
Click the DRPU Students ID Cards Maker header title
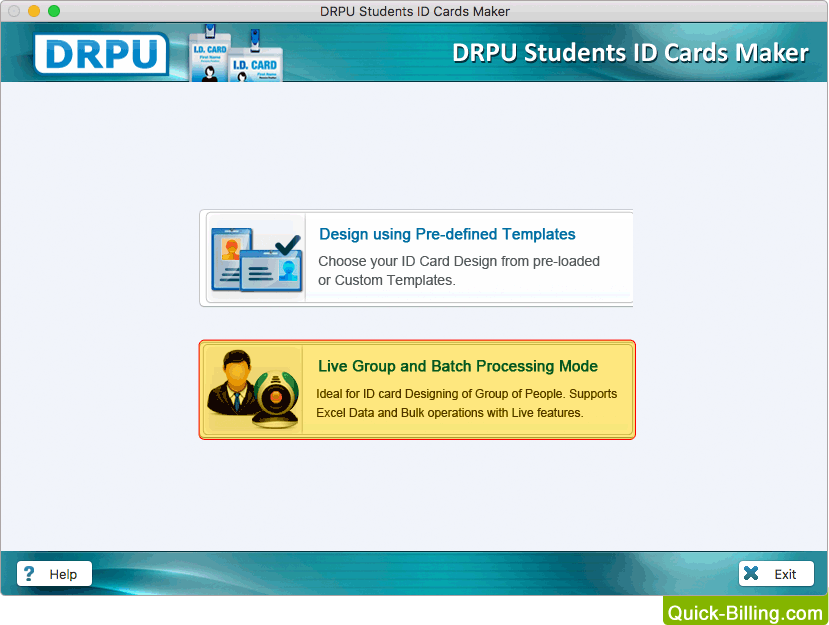[x=630, y=53]
